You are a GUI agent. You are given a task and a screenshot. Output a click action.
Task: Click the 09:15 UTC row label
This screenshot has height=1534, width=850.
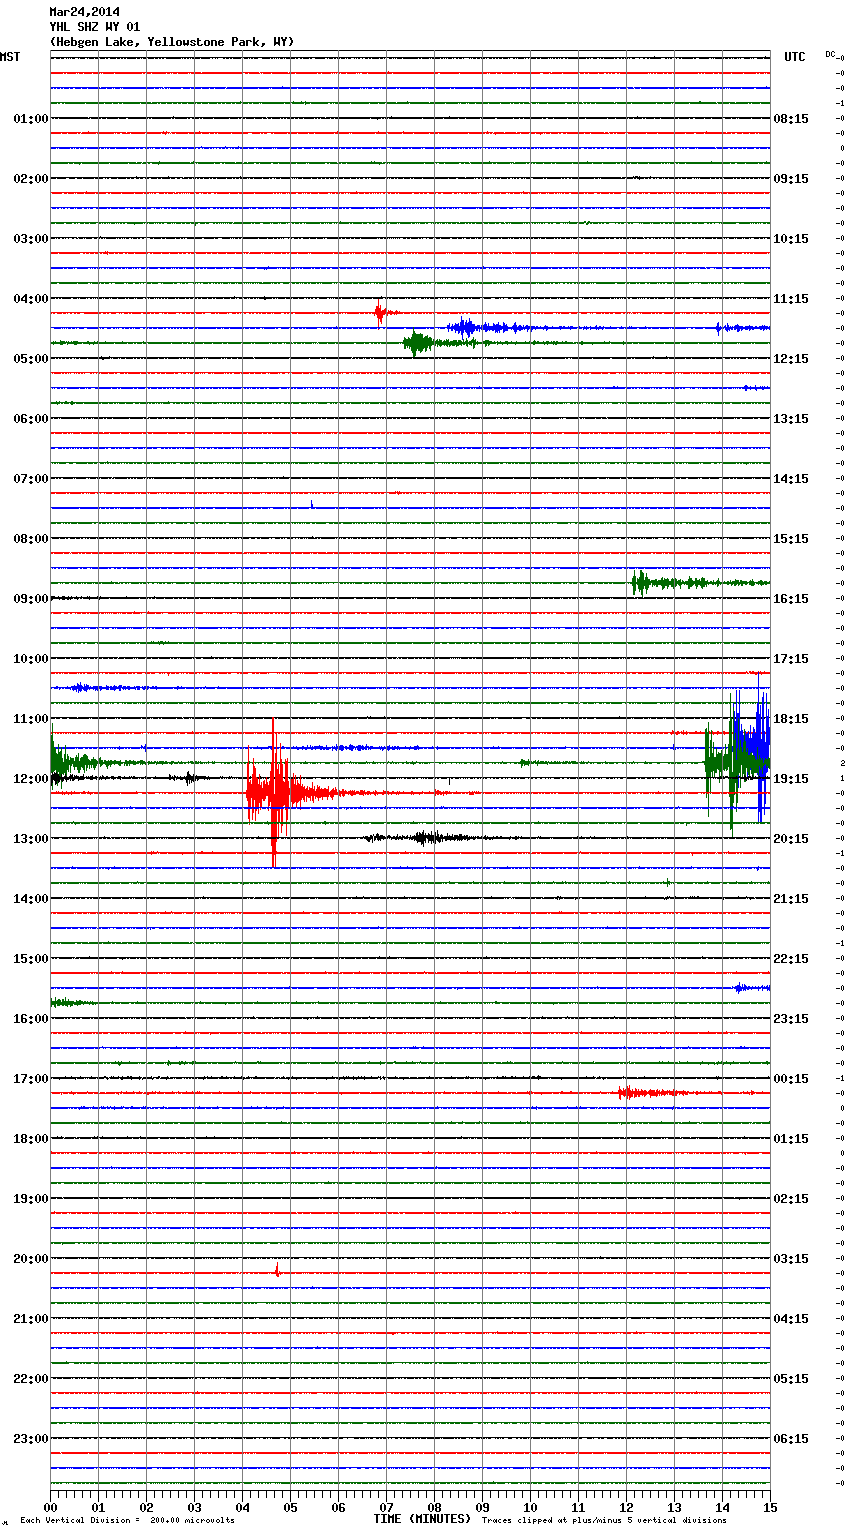point(791,179)
